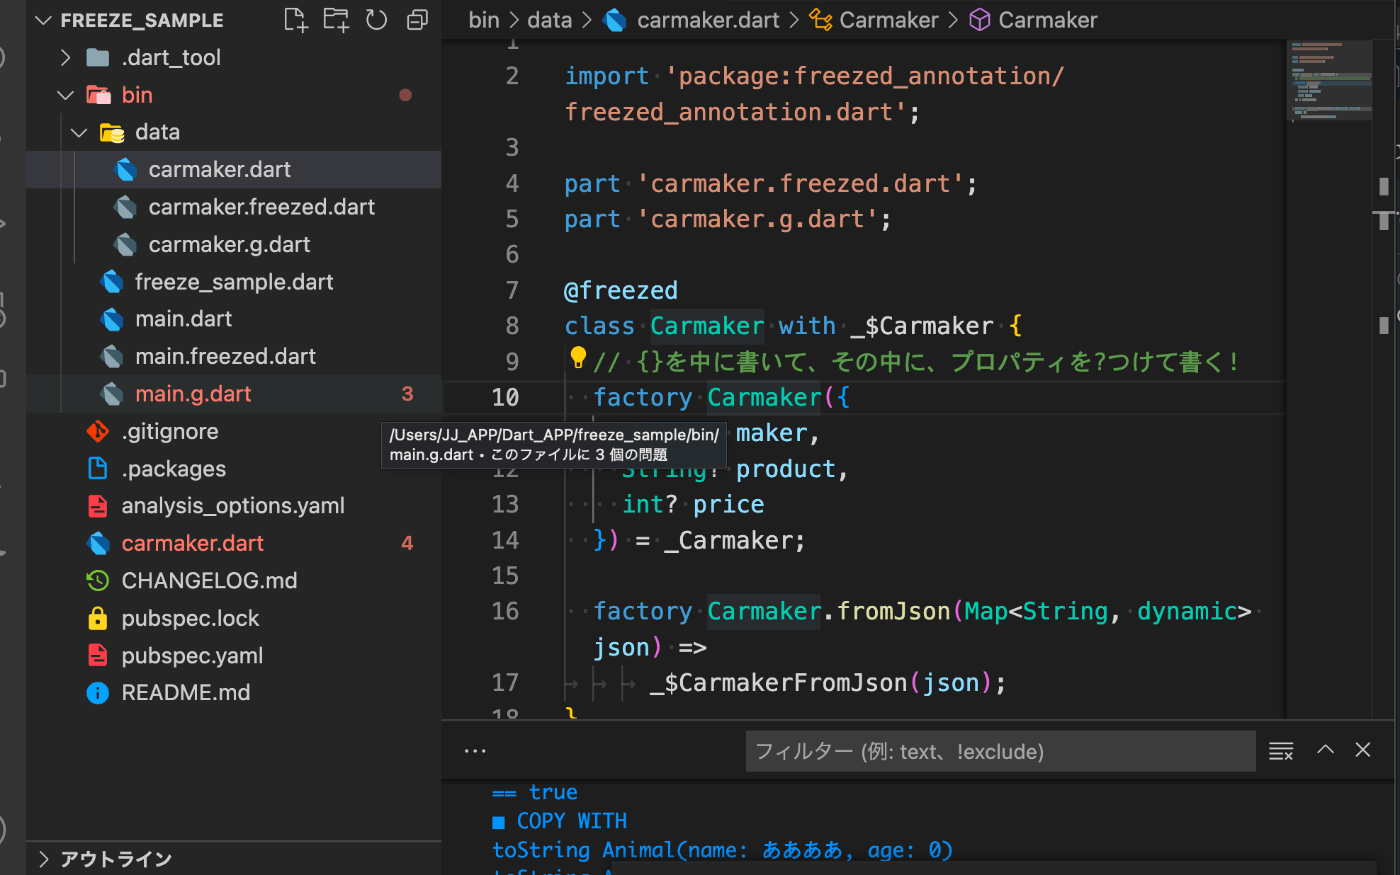Click the history icon beside CHANGELOG.md
The width and height of the screenshot is (1400, 875).
click(x=98, y=580)
